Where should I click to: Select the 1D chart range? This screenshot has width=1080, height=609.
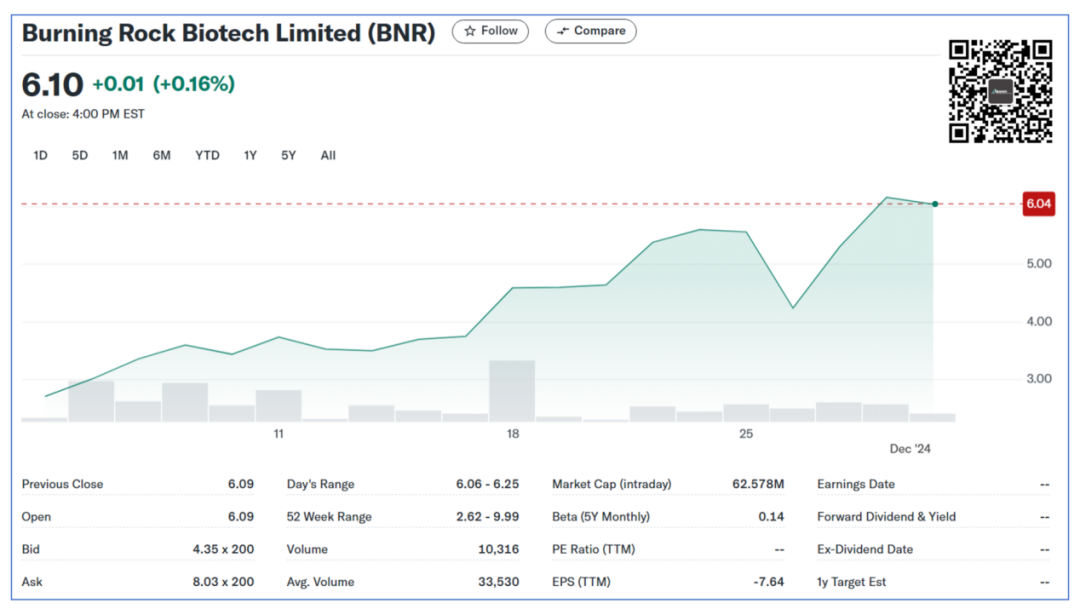[x=40, y=155]
